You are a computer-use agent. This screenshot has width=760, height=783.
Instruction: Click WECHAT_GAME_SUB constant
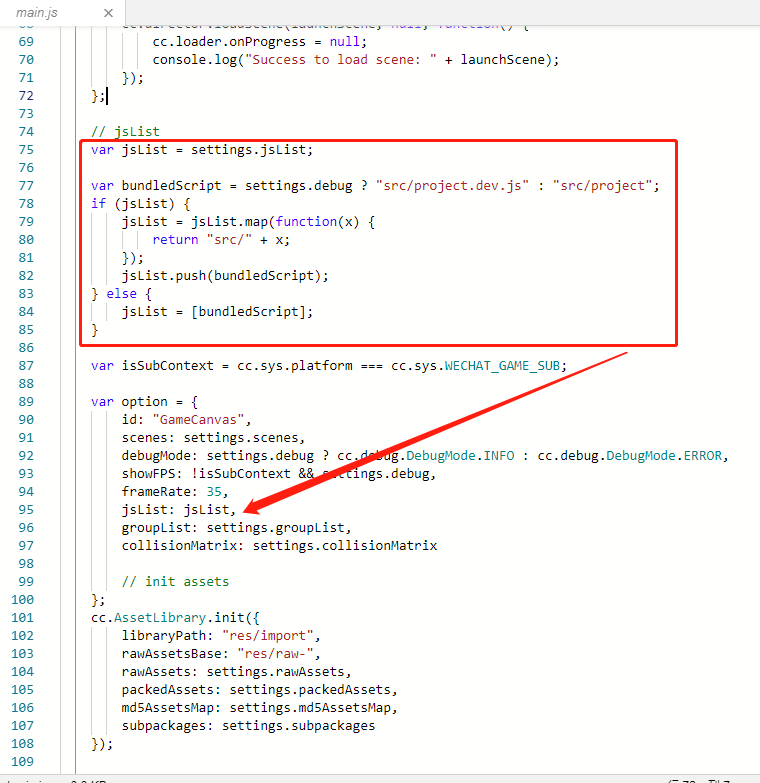(x=502, y=366)
